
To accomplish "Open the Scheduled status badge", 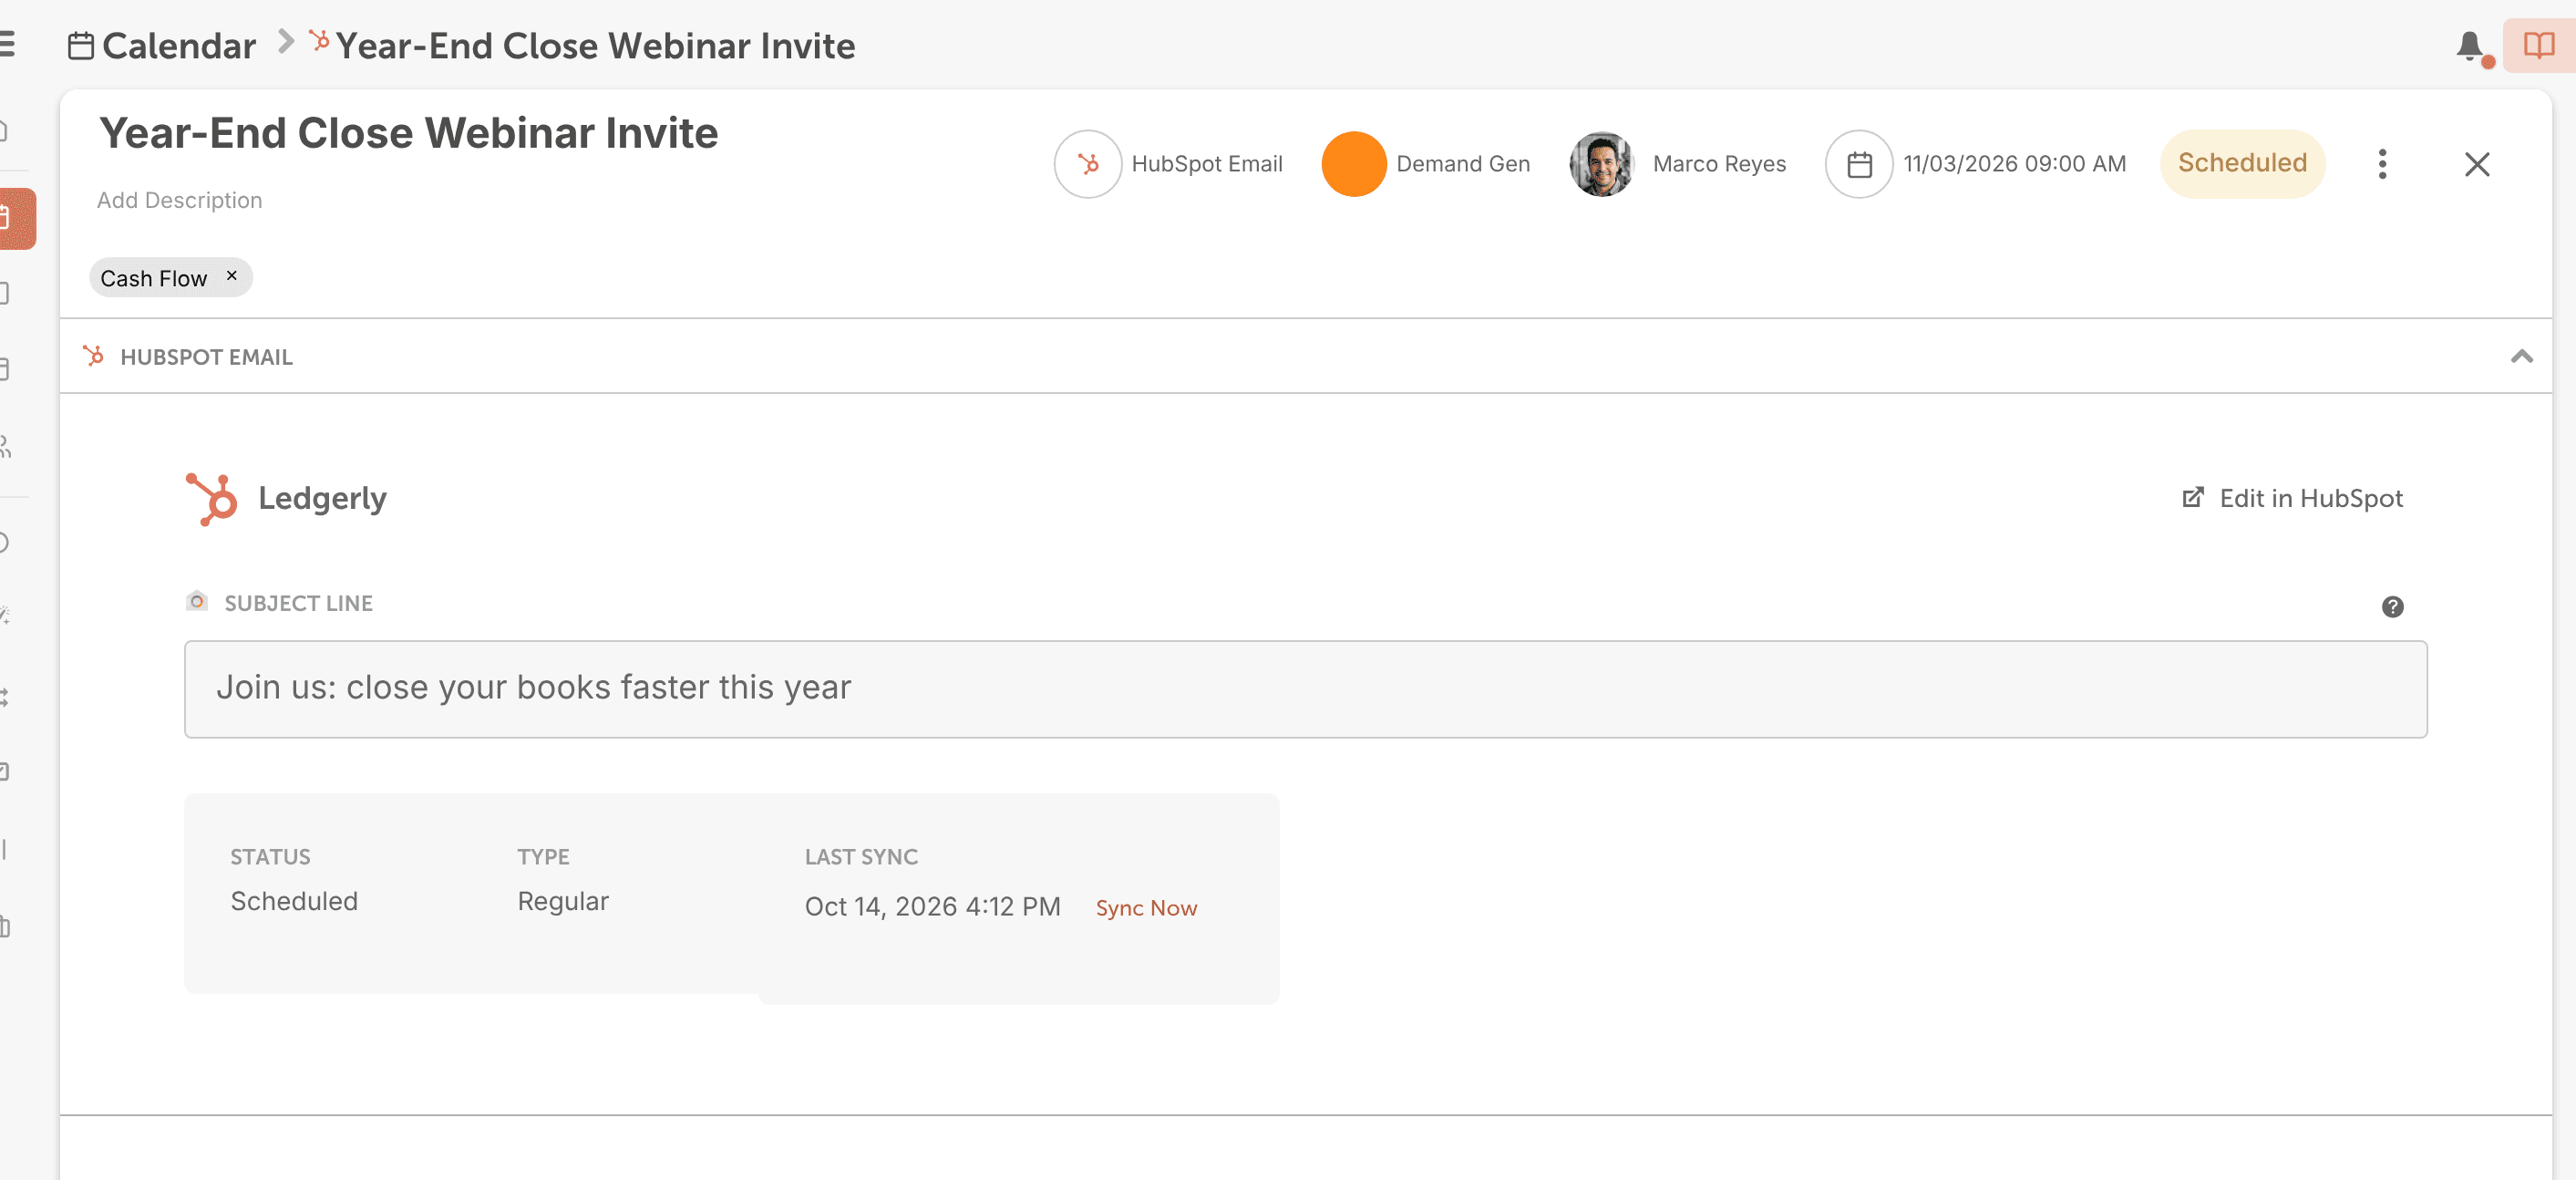I will 2243,163.
